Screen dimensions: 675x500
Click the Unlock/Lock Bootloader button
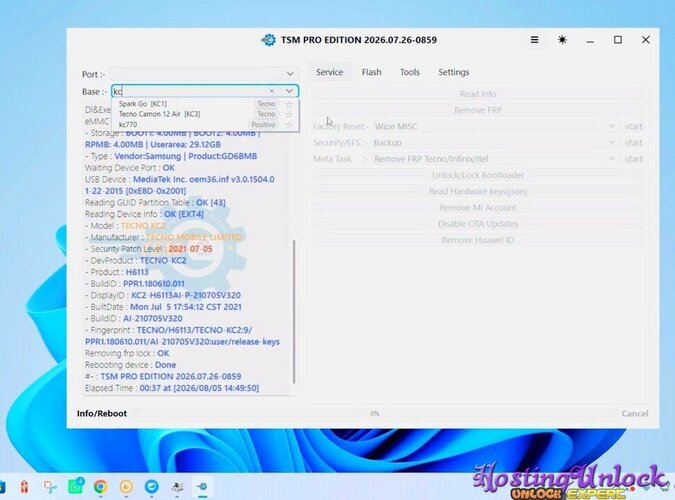[478, 175]
